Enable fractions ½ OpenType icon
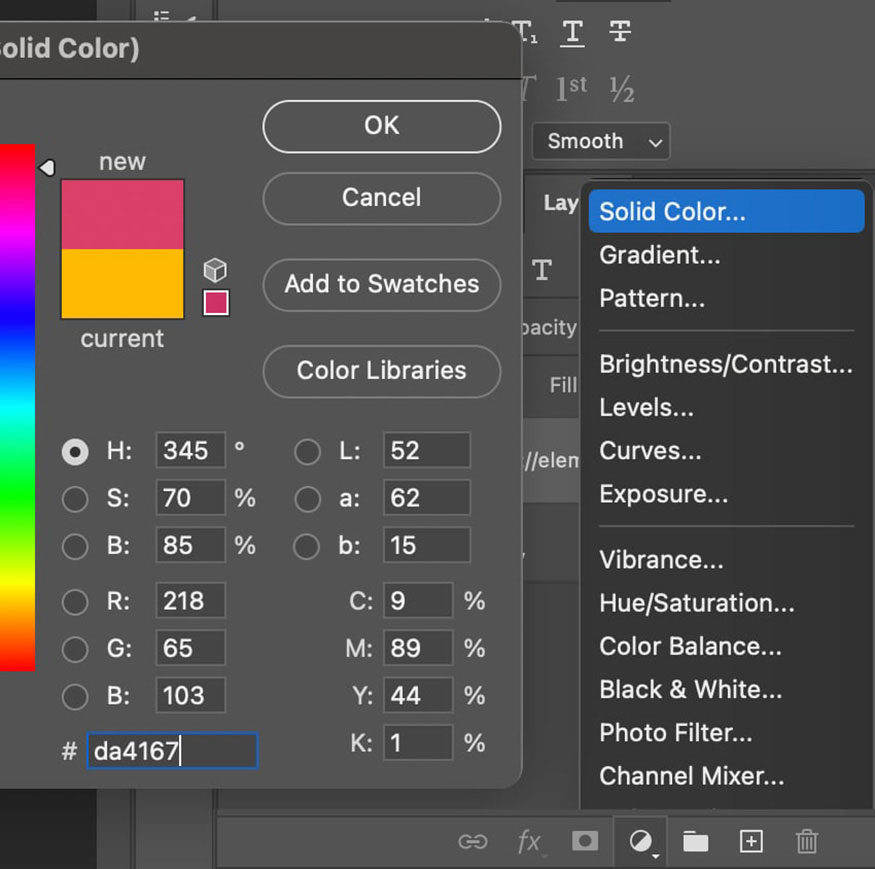 pos(622,89)
